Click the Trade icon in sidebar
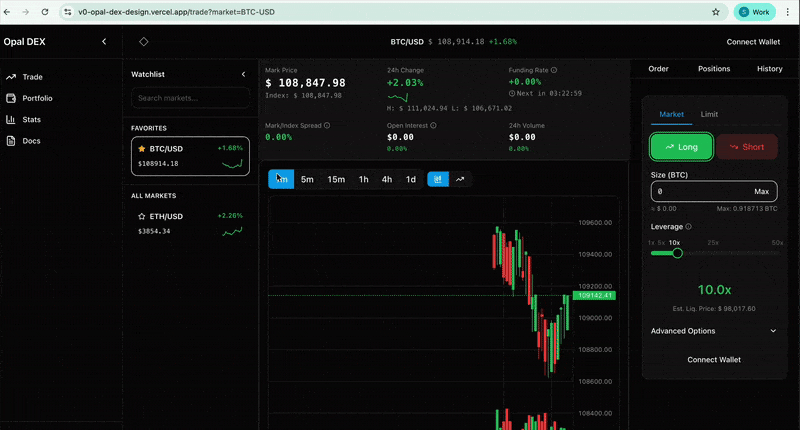 tap(11, 77)
